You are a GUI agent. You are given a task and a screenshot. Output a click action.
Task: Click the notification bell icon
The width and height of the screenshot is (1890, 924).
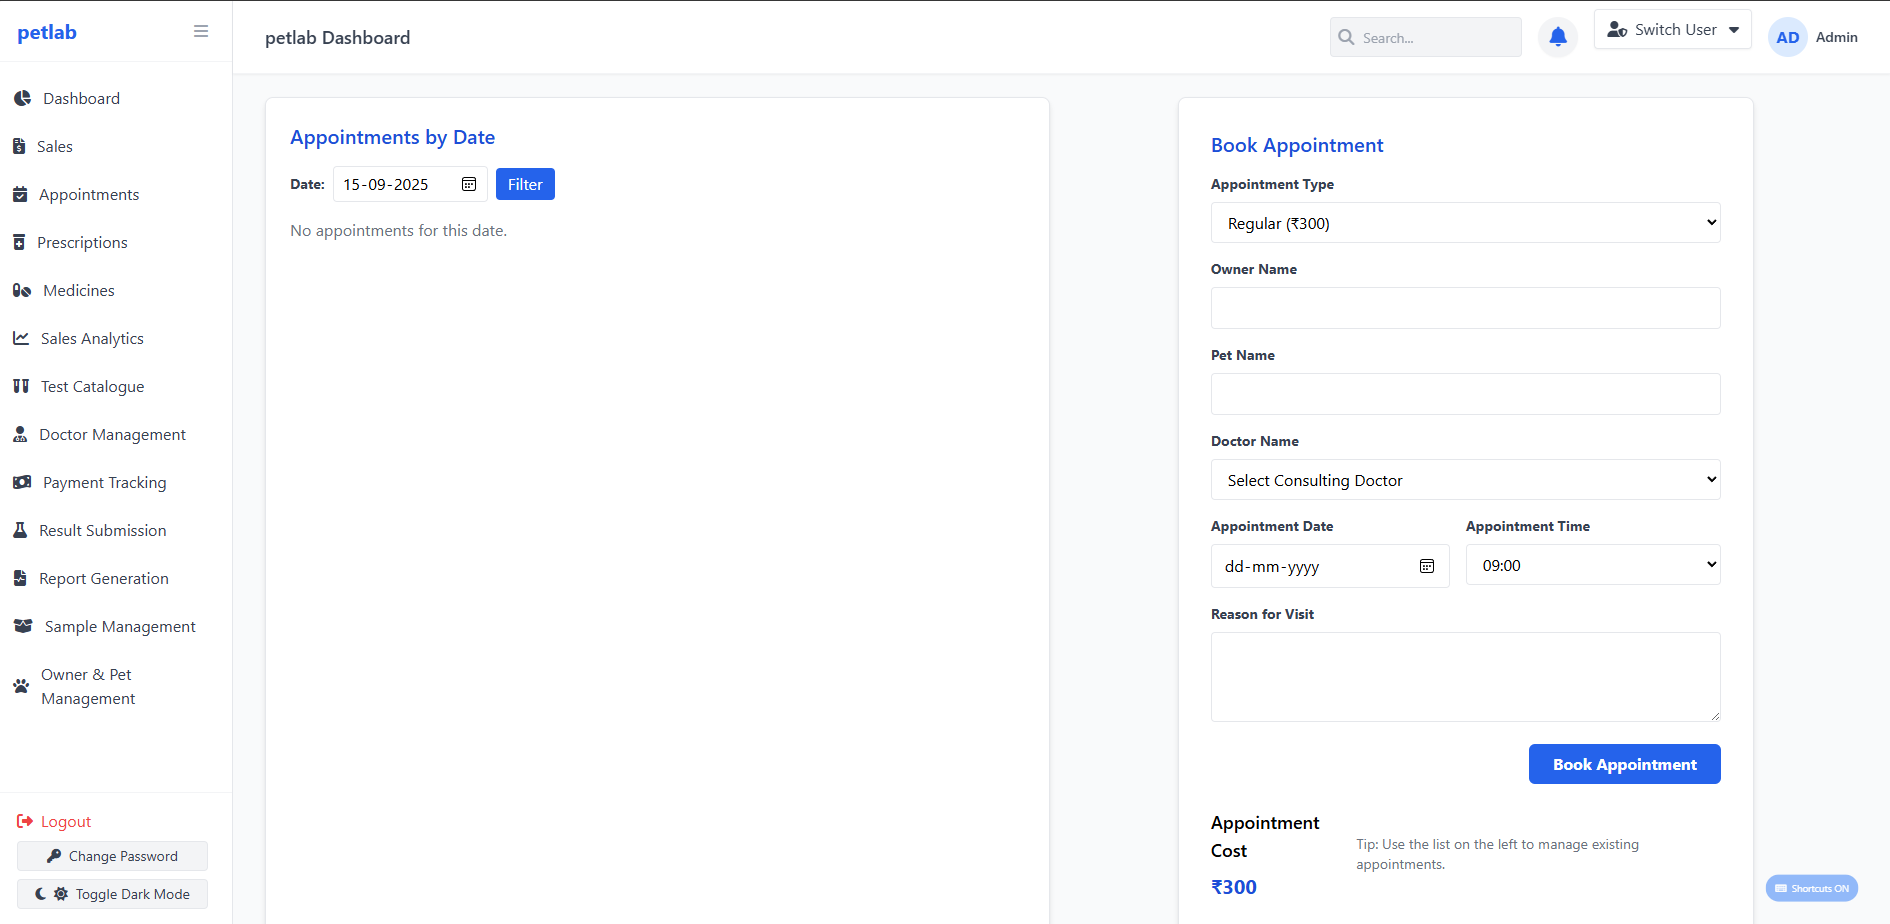pos(1557,36)
